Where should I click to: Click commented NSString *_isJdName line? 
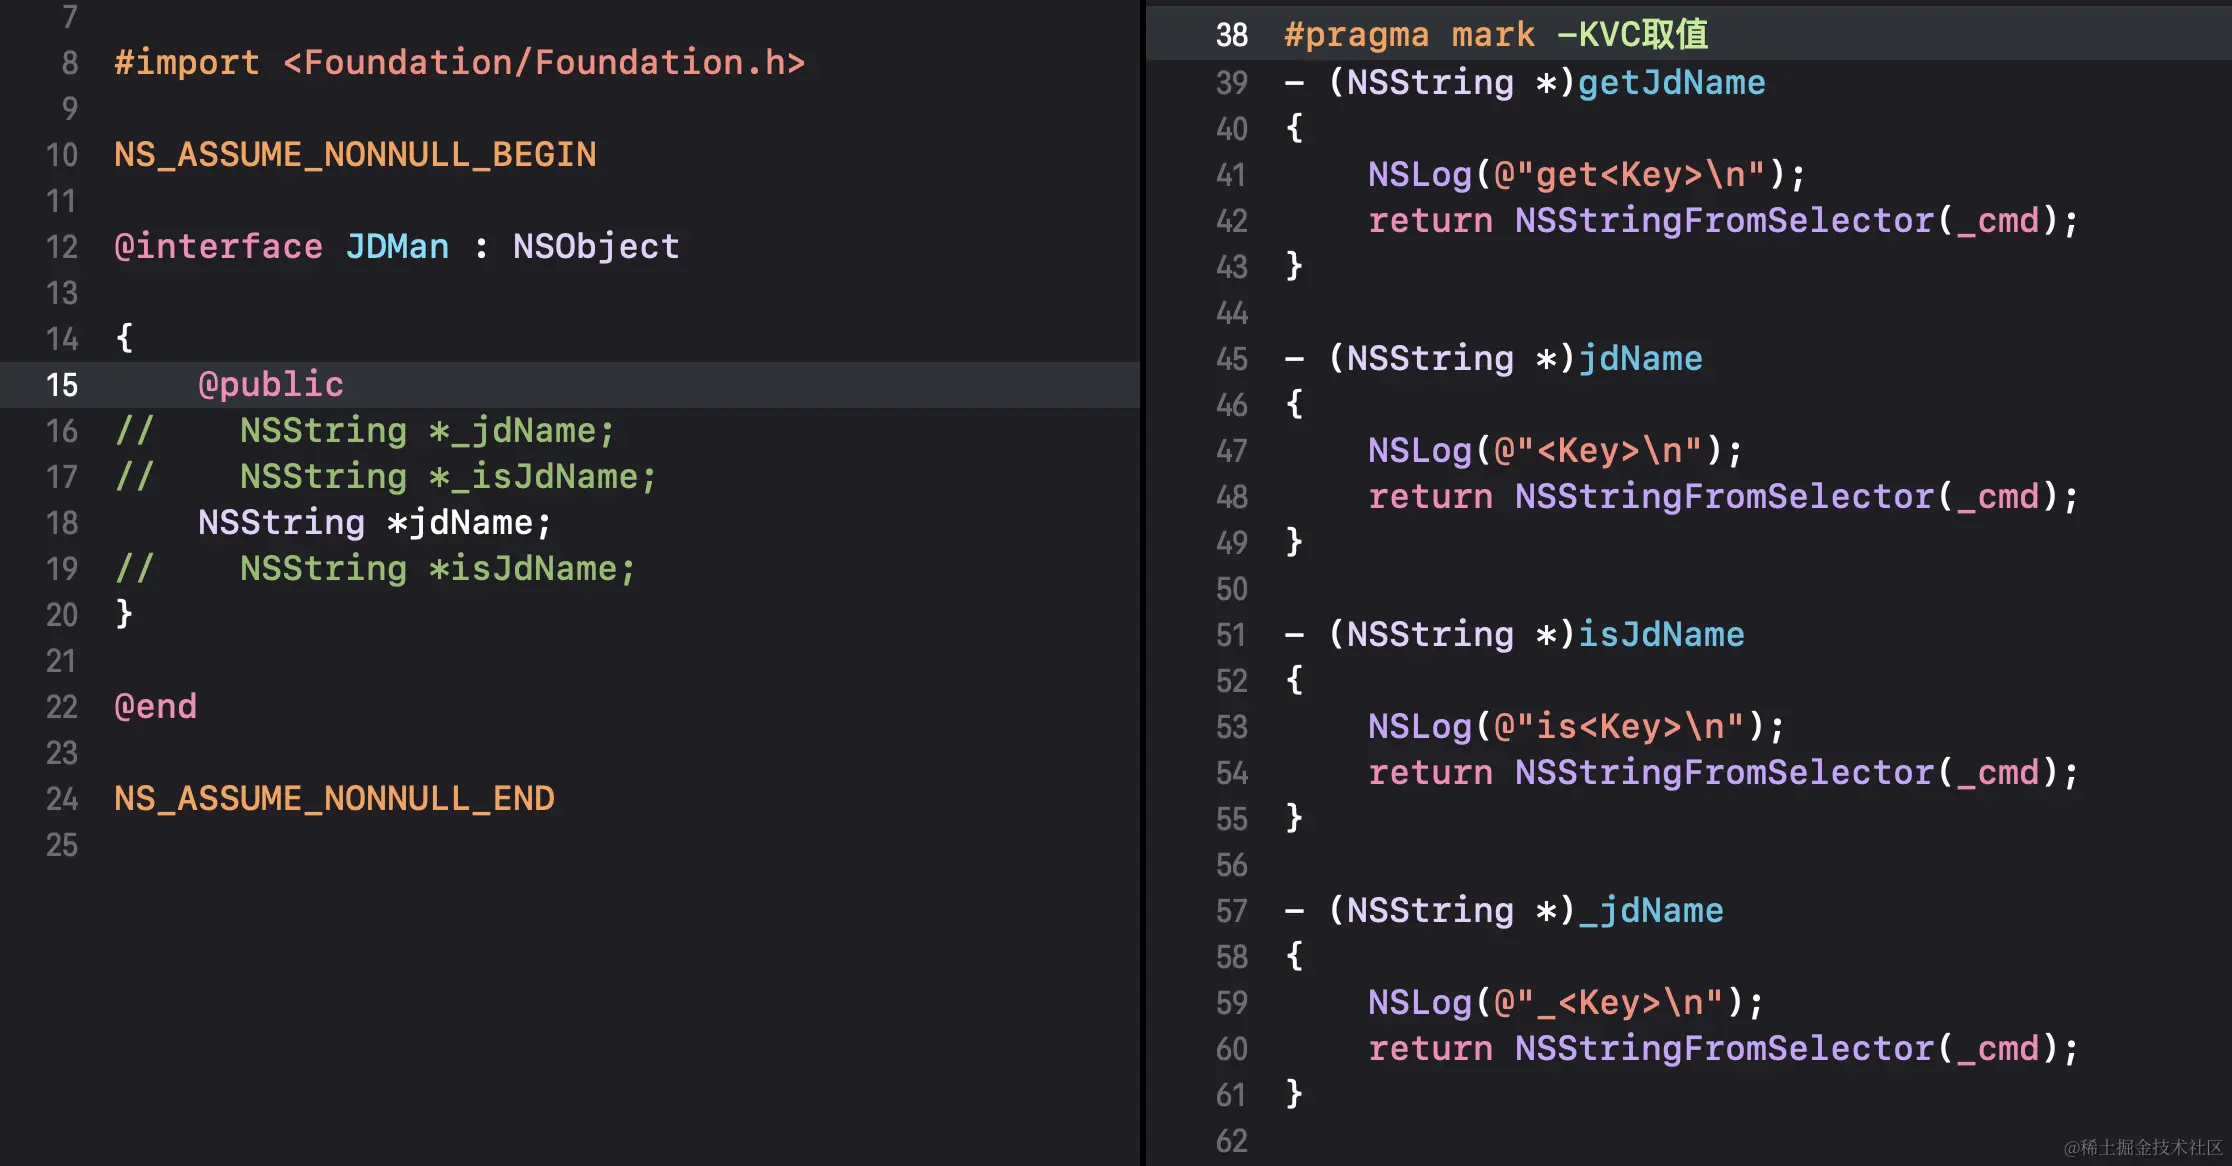click(447, 477)
